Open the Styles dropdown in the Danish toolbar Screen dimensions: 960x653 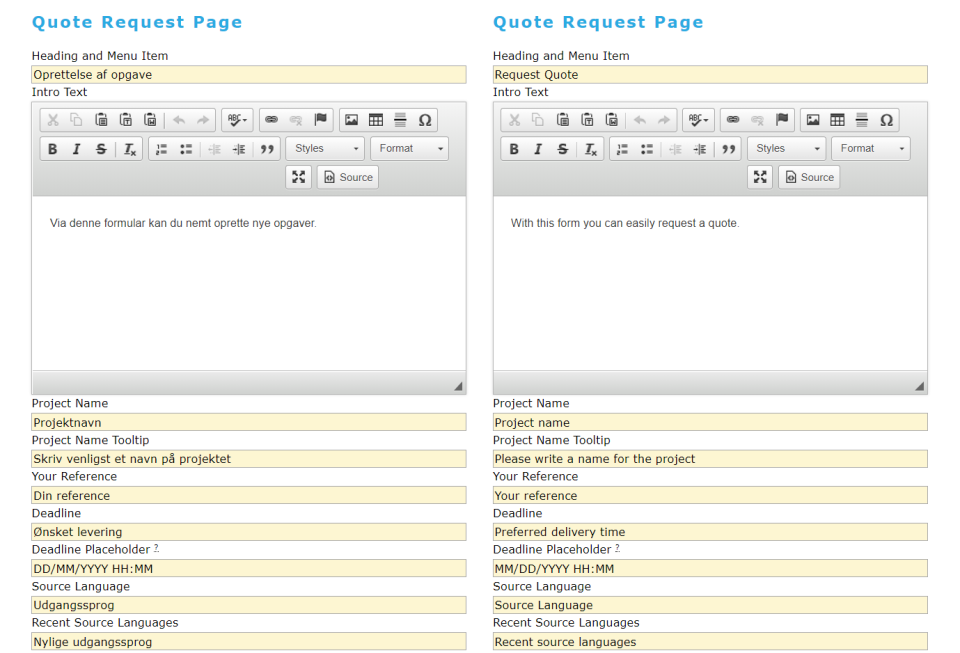tap(325, 148)
